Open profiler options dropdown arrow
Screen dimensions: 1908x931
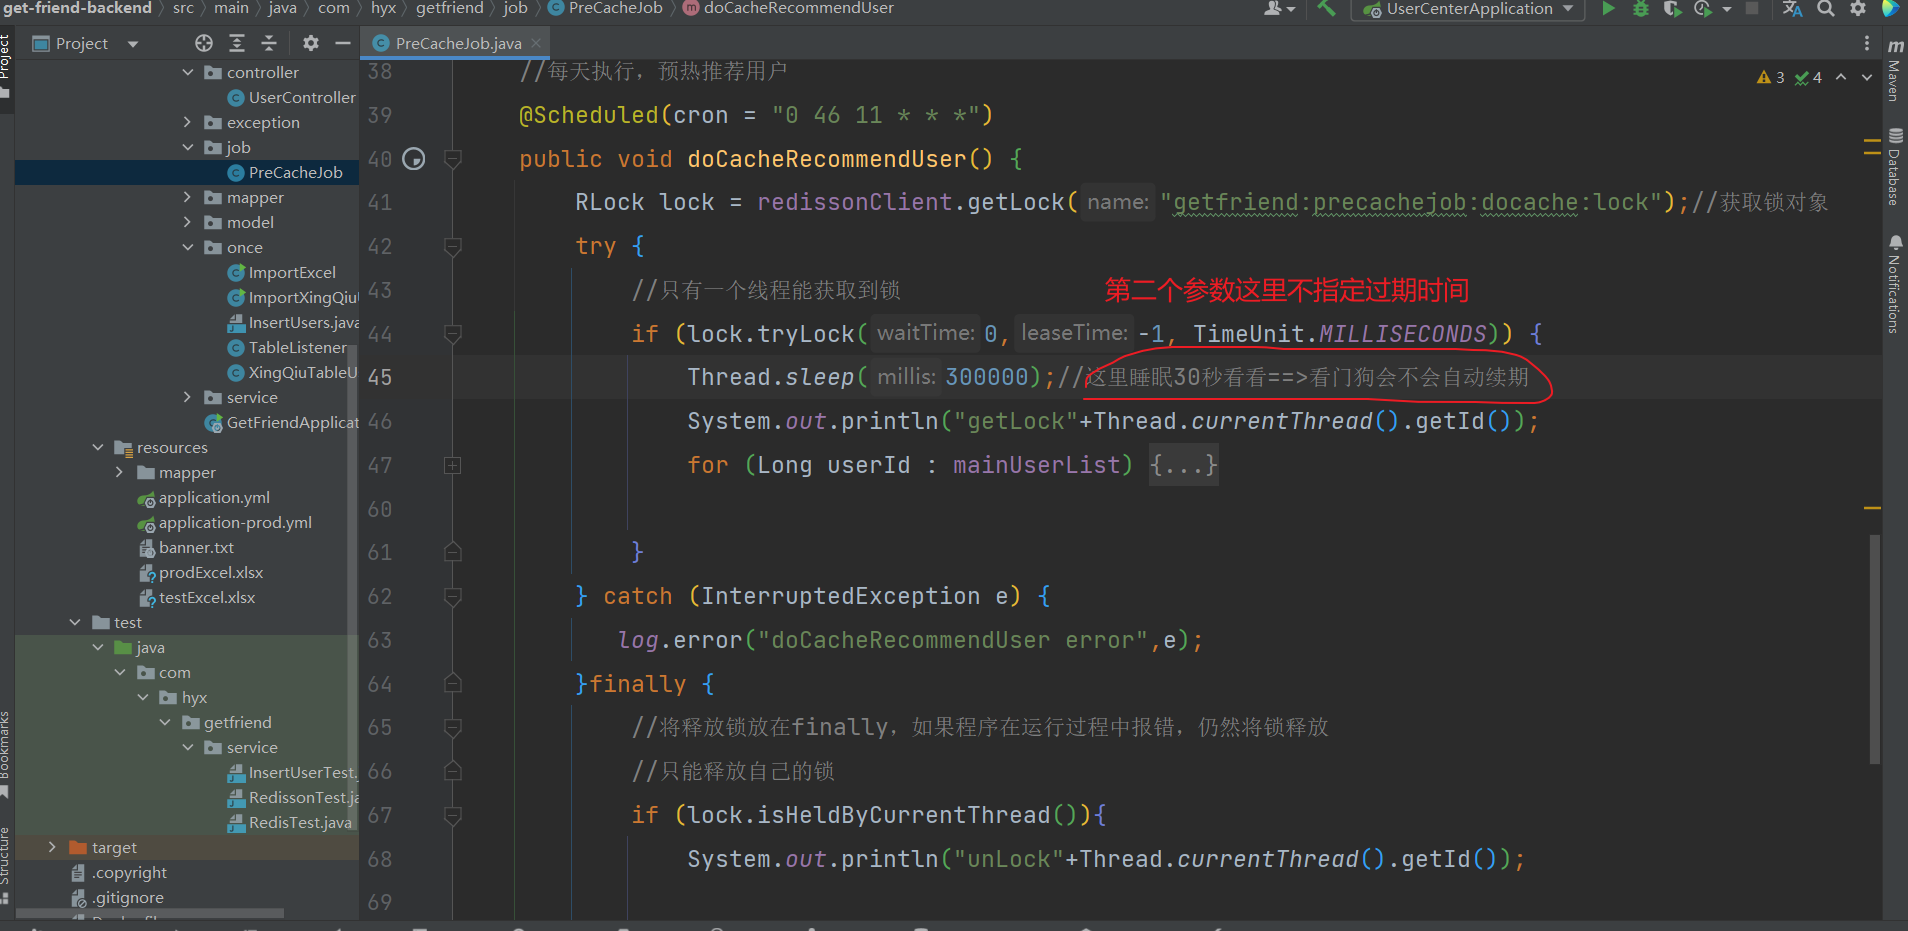click(1726, 9)
